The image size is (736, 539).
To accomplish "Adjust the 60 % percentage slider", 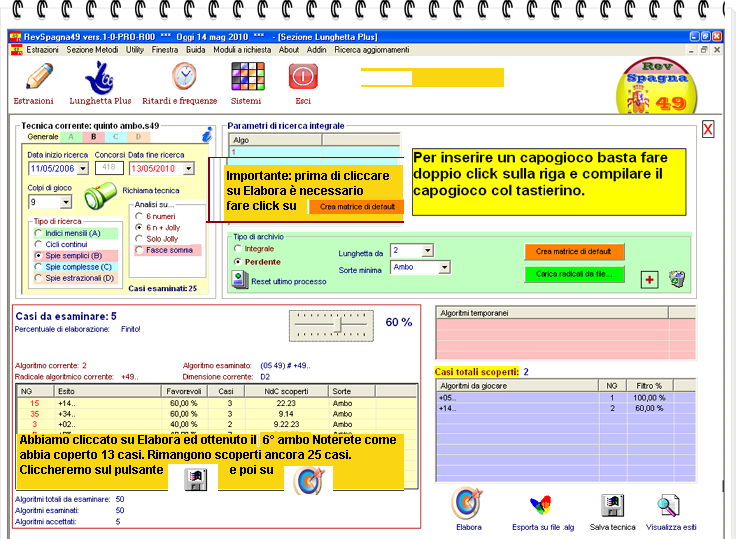I will [337, 324].
